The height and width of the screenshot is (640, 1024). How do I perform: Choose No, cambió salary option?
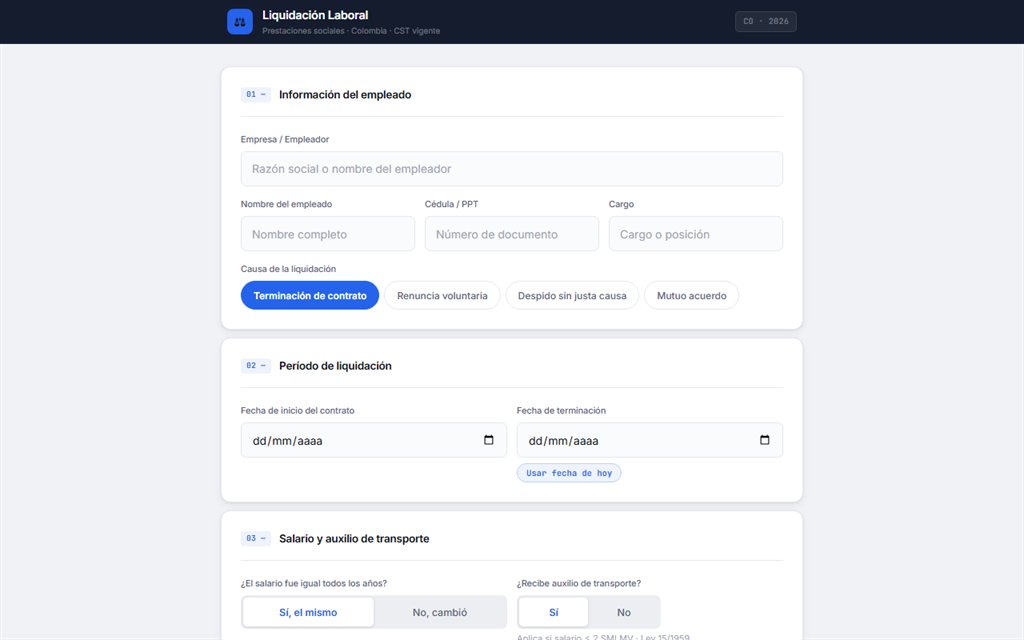click(440, 613)
